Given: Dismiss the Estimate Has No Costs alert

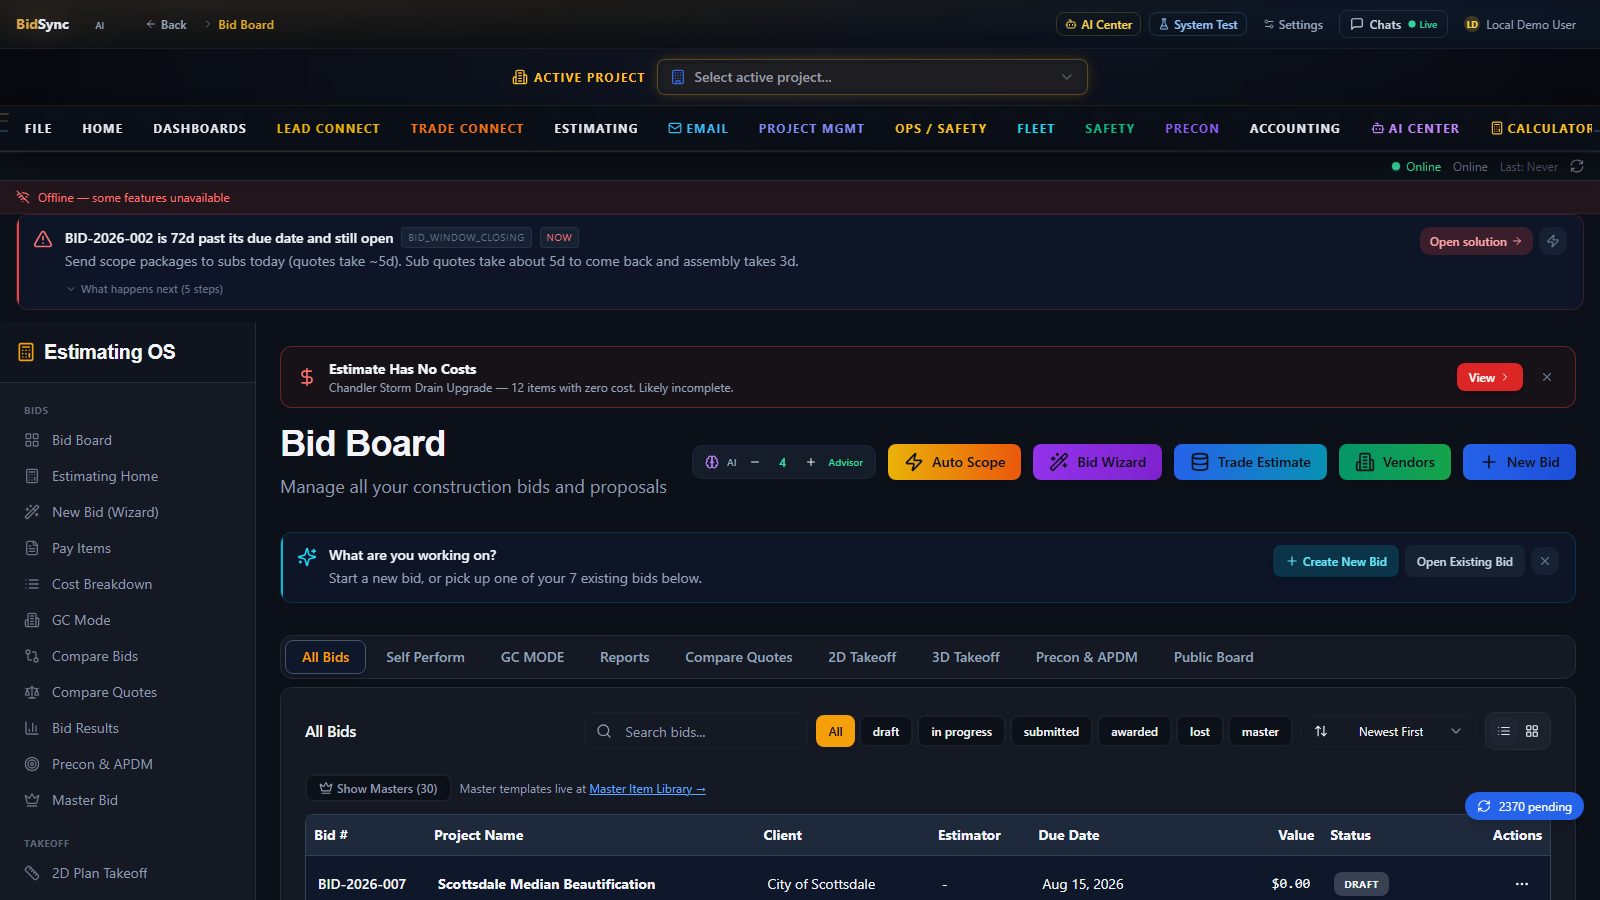Looking at the screenshot, I should [x=1547, y=377].
